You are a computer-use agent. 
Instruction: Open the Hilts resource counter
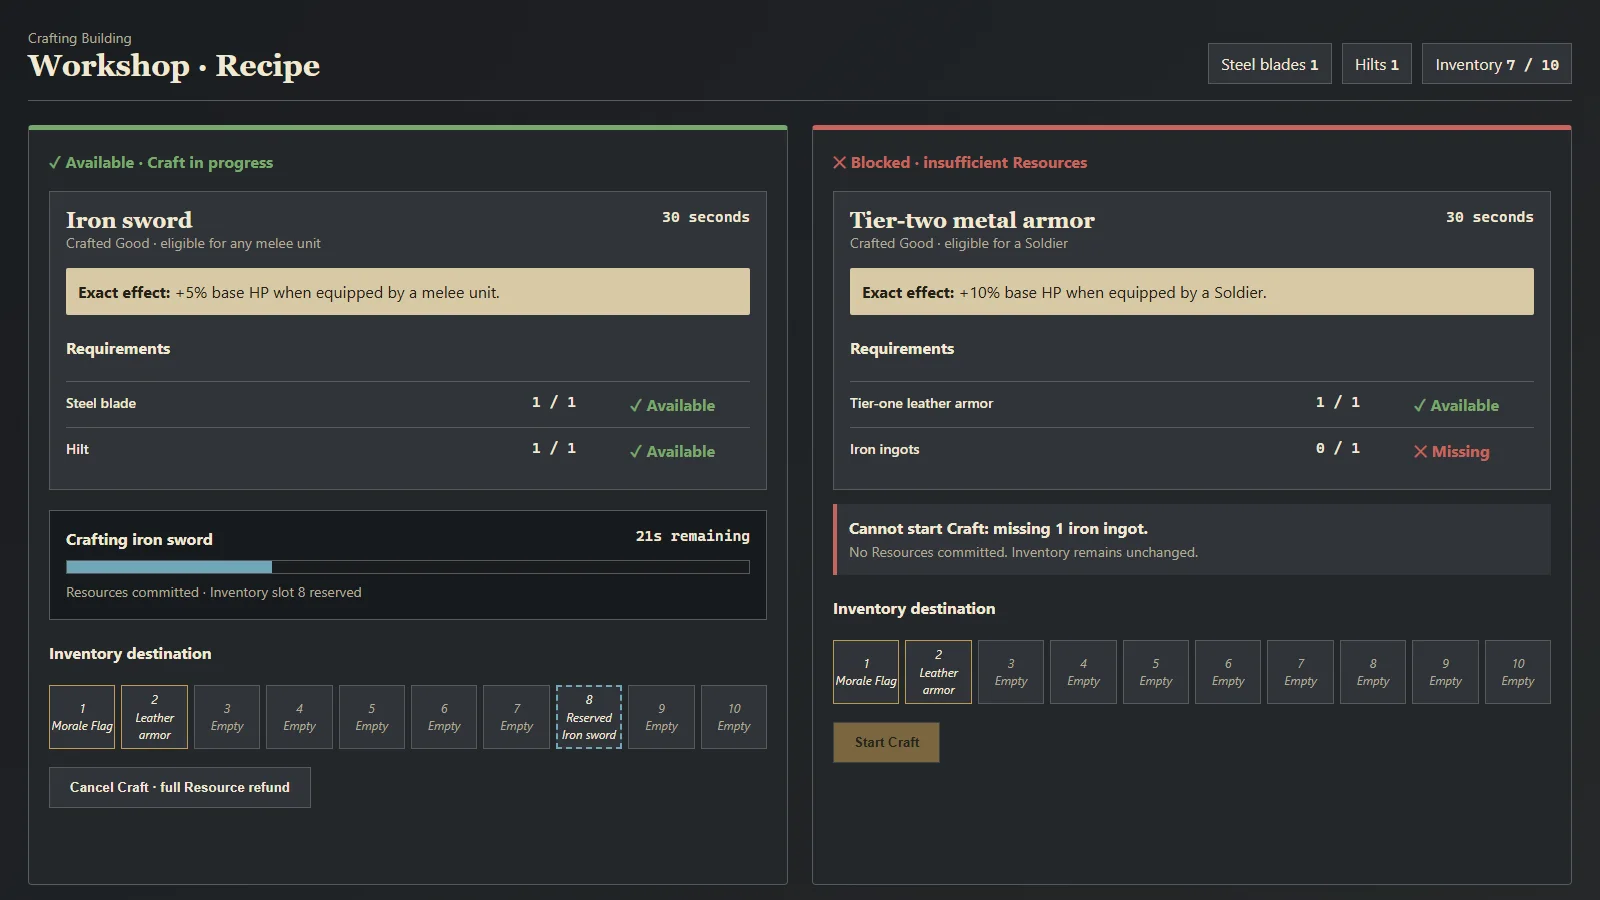pyautogui.click(x=1376, y=64)
